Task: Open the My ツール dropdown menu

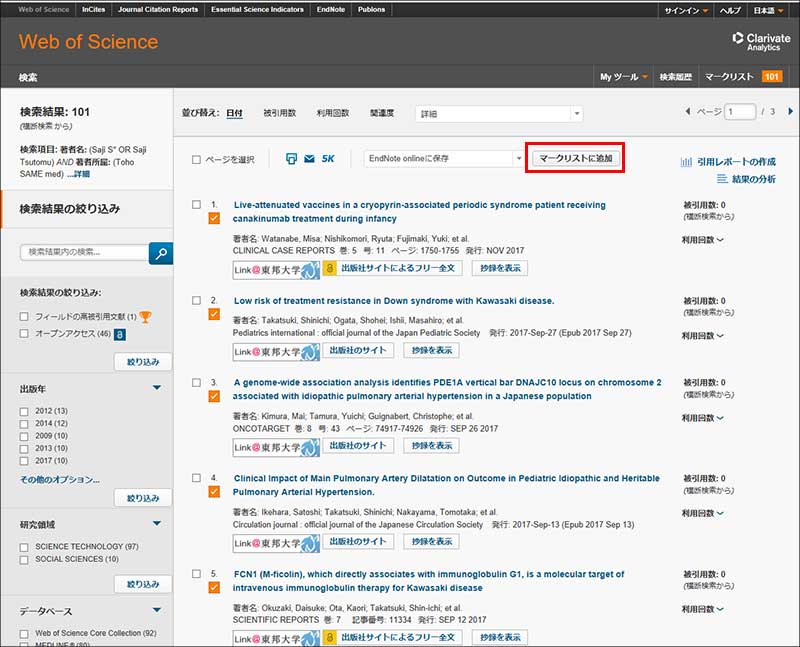Action: click(x=623, y=77)
